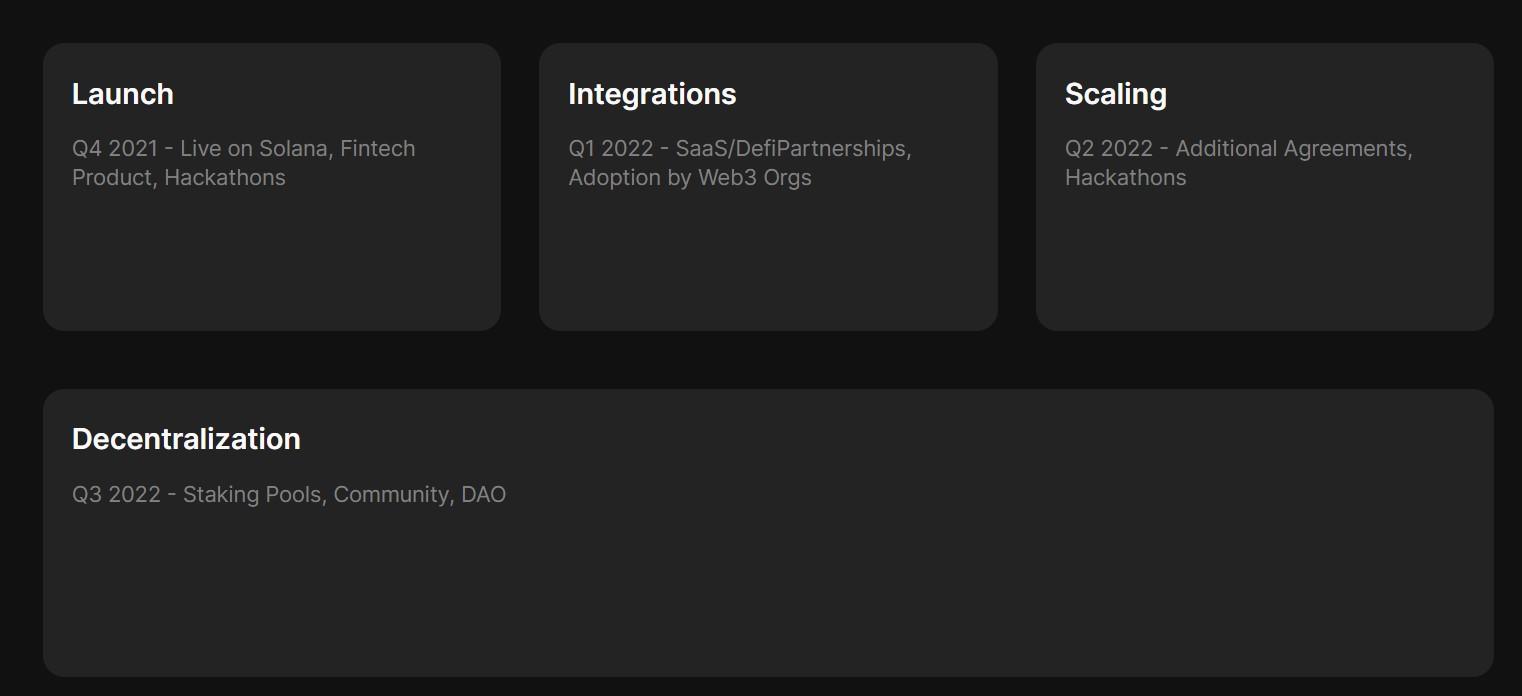The height and width of the screenshot is (696, 1522).
Task: Click the "Staking Pools" text
Action: pos(254,495)
